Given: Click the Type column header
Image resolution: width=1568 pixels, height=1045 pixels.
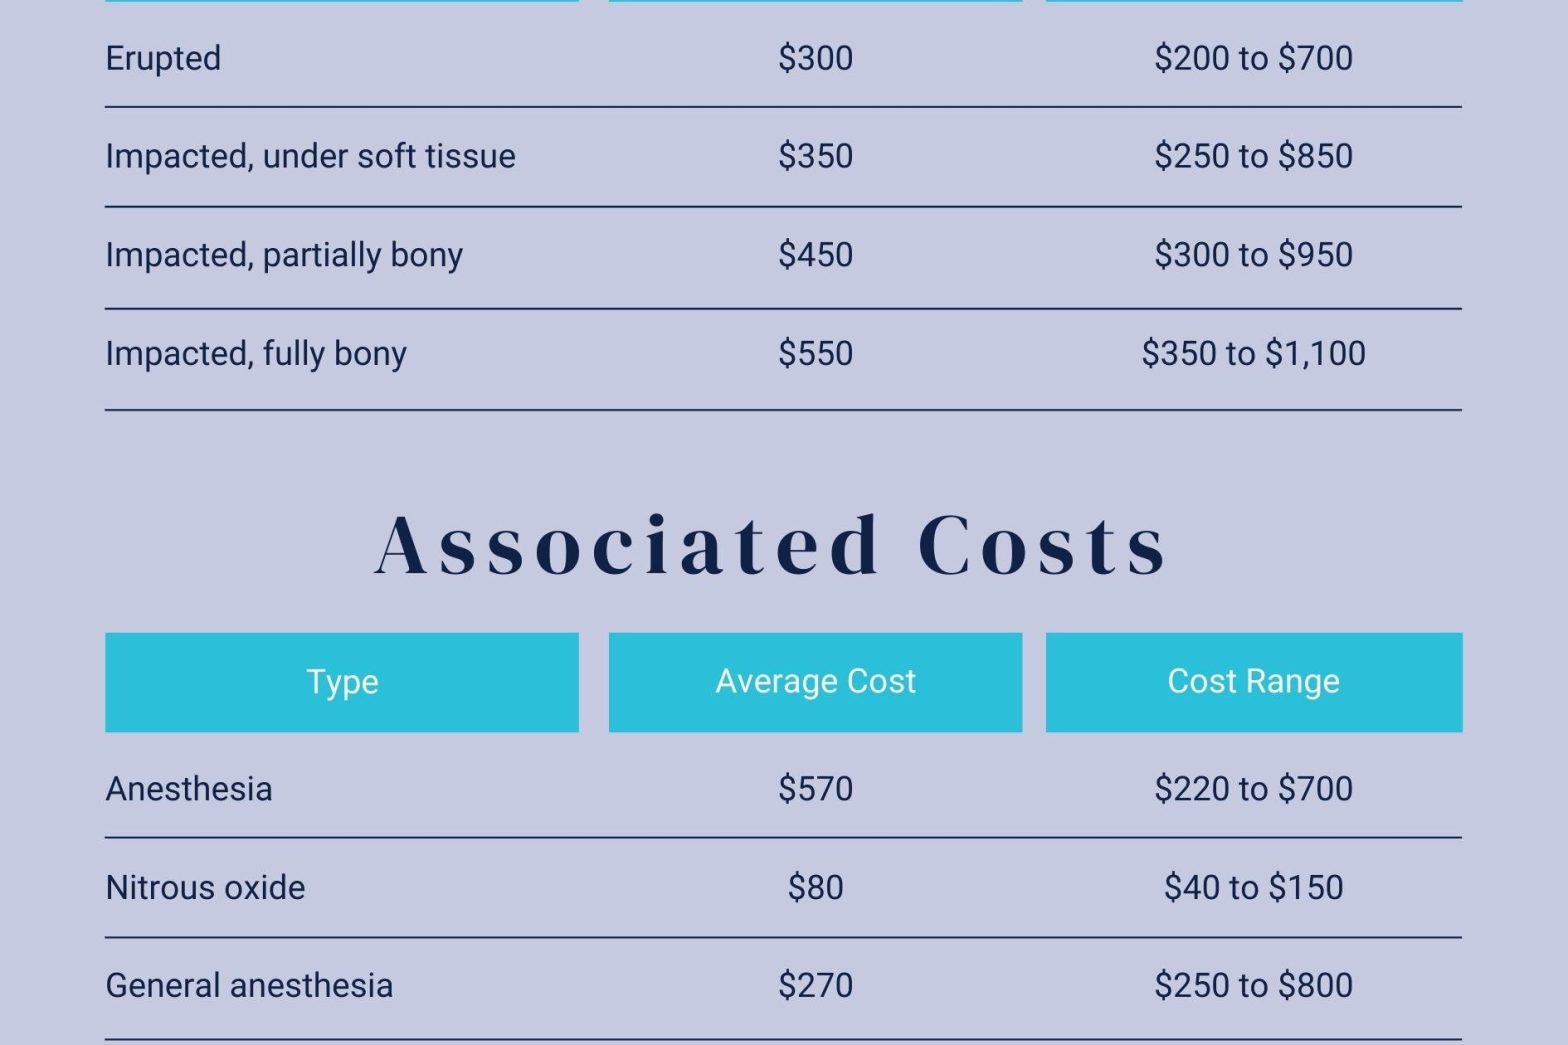Looking at the screenshot, I should point(342,682).
